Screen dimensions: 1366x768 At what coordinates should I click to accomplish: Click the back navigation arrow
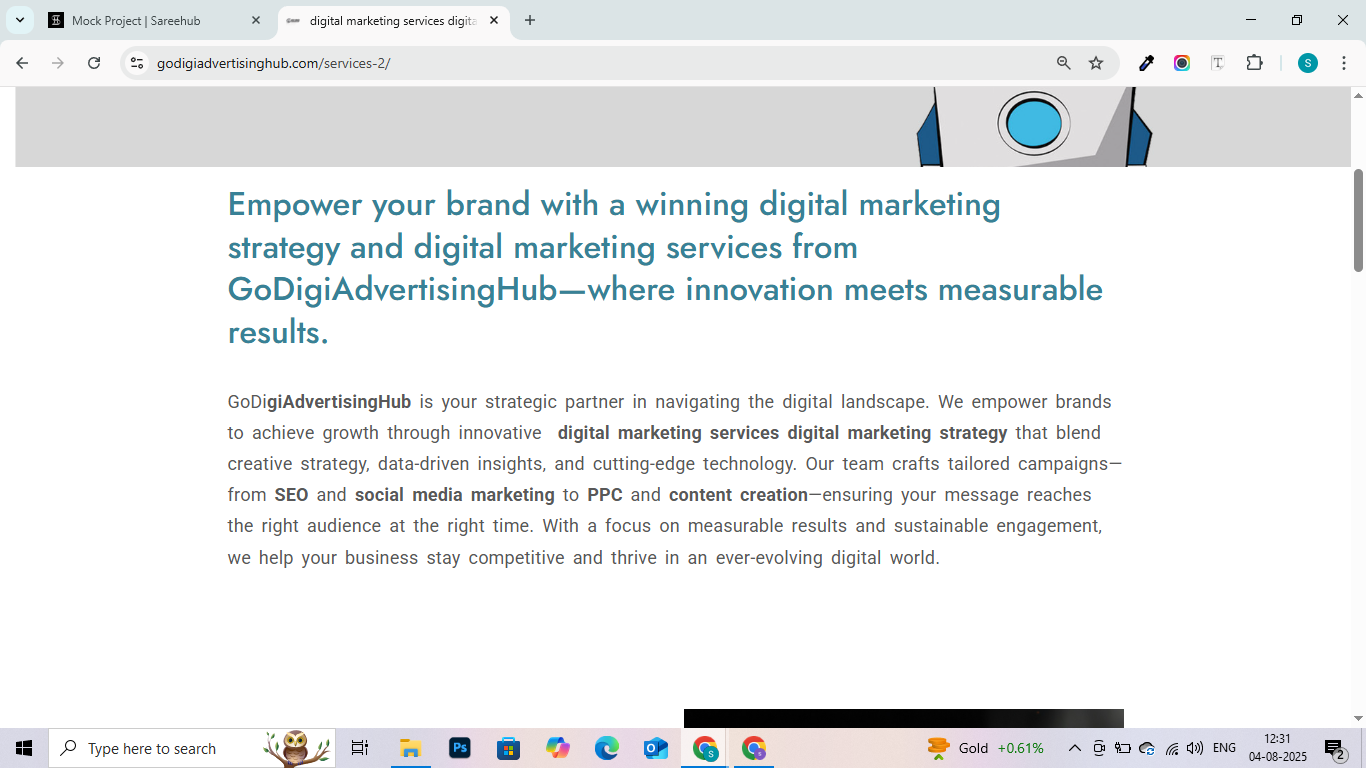point(22,63)
